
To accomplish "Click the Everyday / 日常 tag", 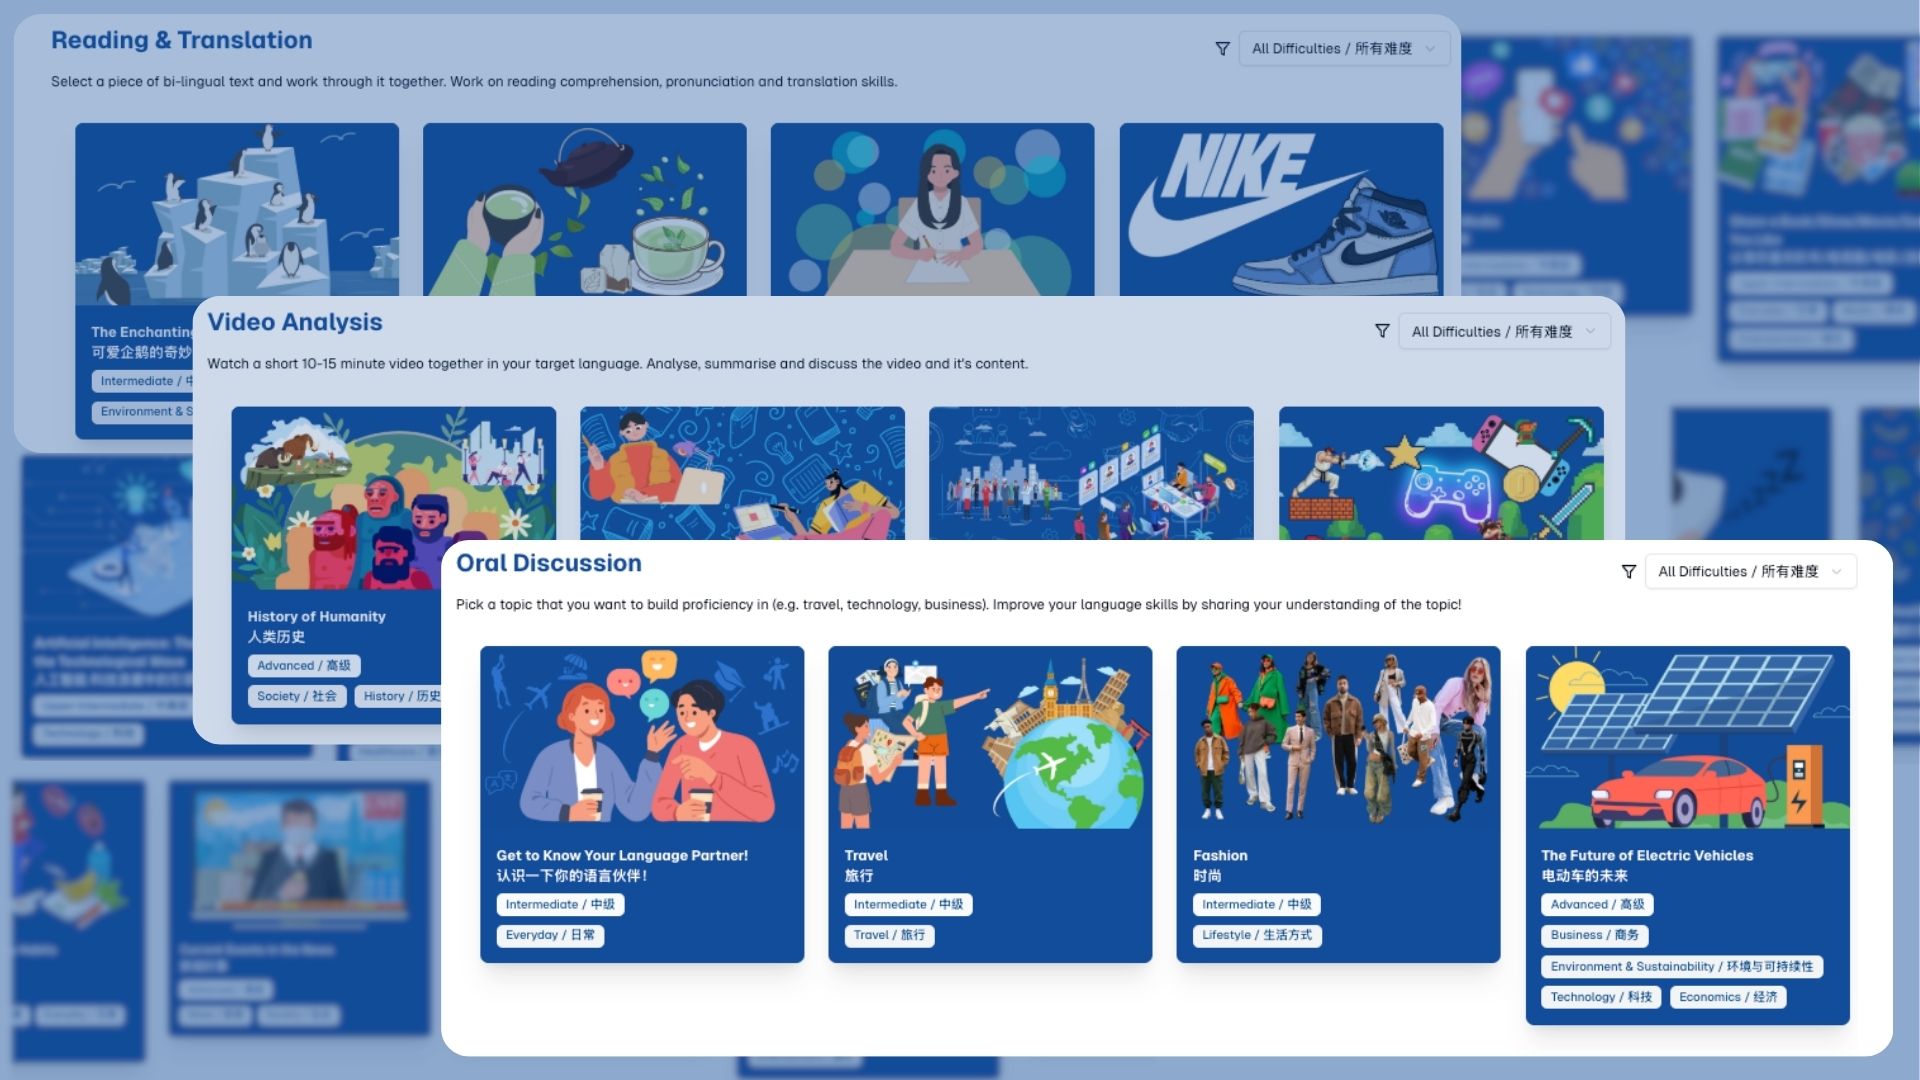I will point(550,935).
